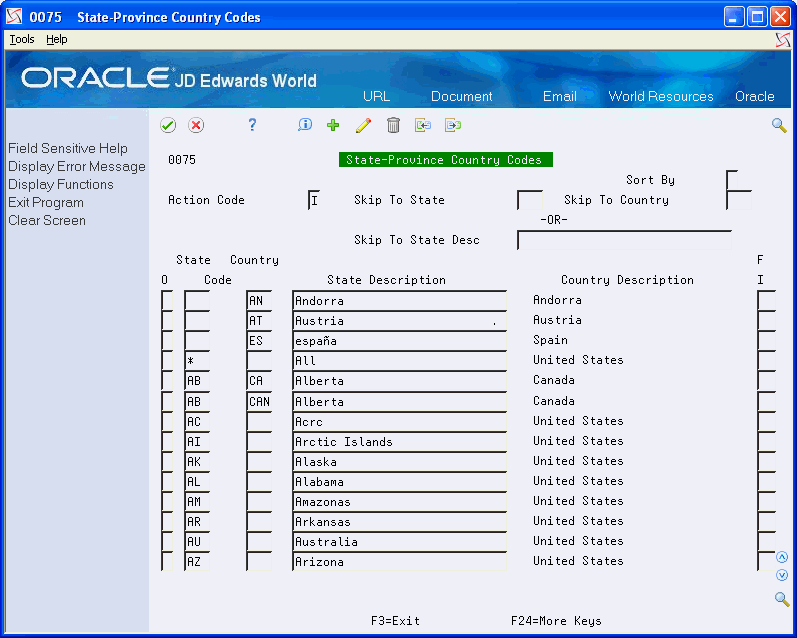Screen dimensions: 797x638
Task: Click the trash can Delete icon
Action: click(393, 125)
